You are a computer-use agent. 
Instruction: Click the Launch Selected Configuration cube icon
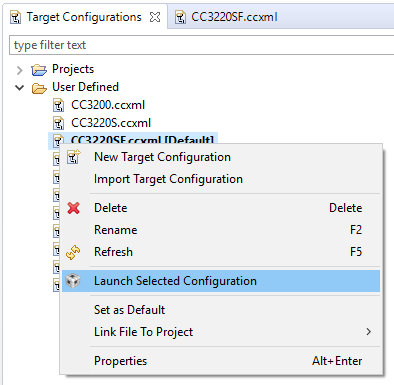click(x=73, y=281)
